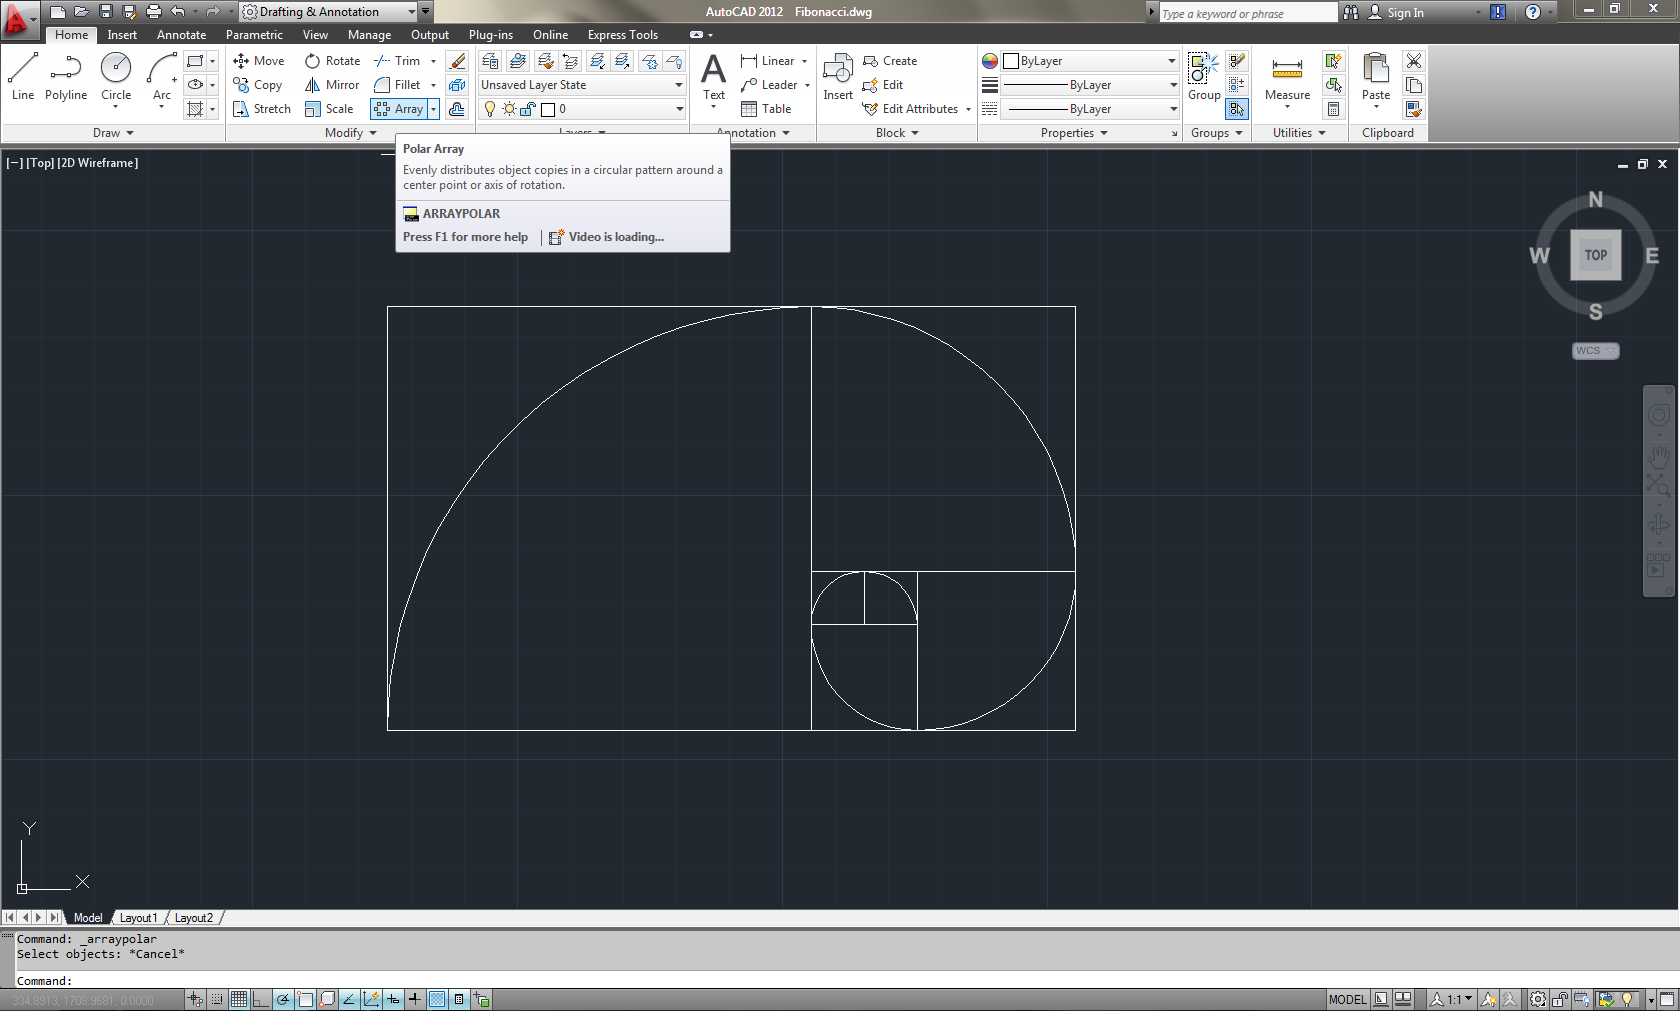Toggle Transparency display in status bar
The height and width of the screenshot is (1011, 1680).
(437, 999)
